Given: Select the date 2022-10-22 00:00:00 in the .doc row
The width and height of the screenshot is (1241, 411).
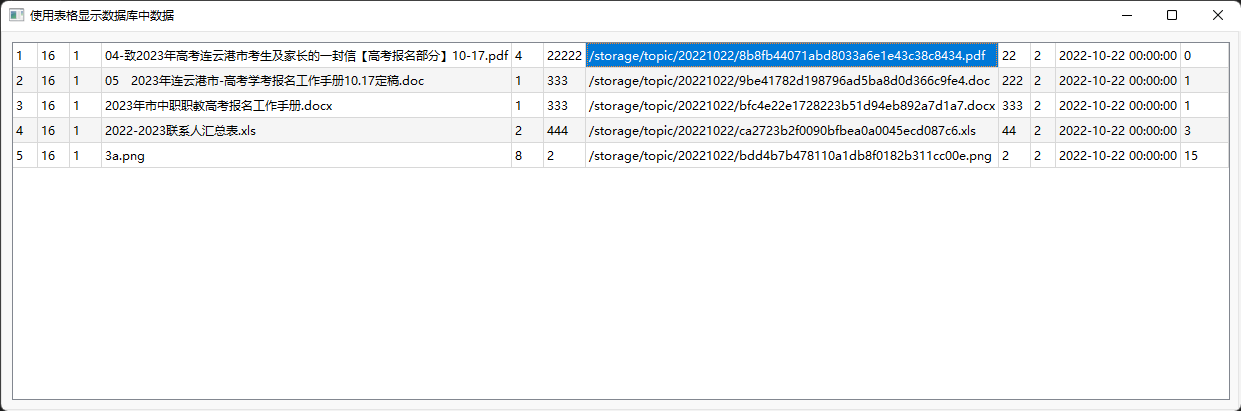Looking at the screenshot, I should 1118,81.
